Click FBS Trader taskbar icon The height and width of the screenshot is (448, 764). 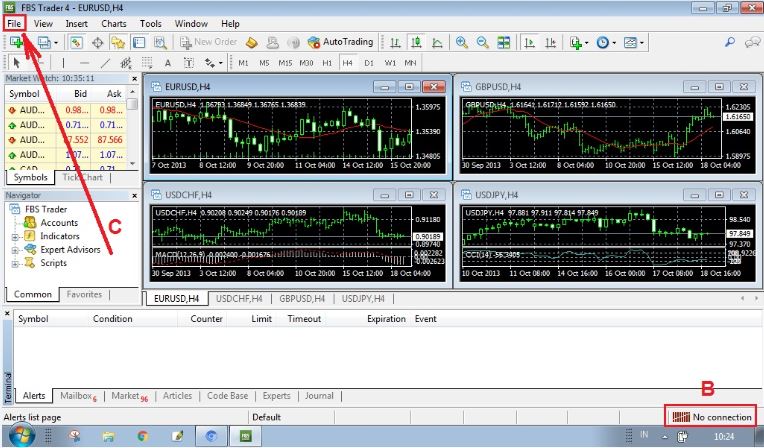[x=245, y=436]
